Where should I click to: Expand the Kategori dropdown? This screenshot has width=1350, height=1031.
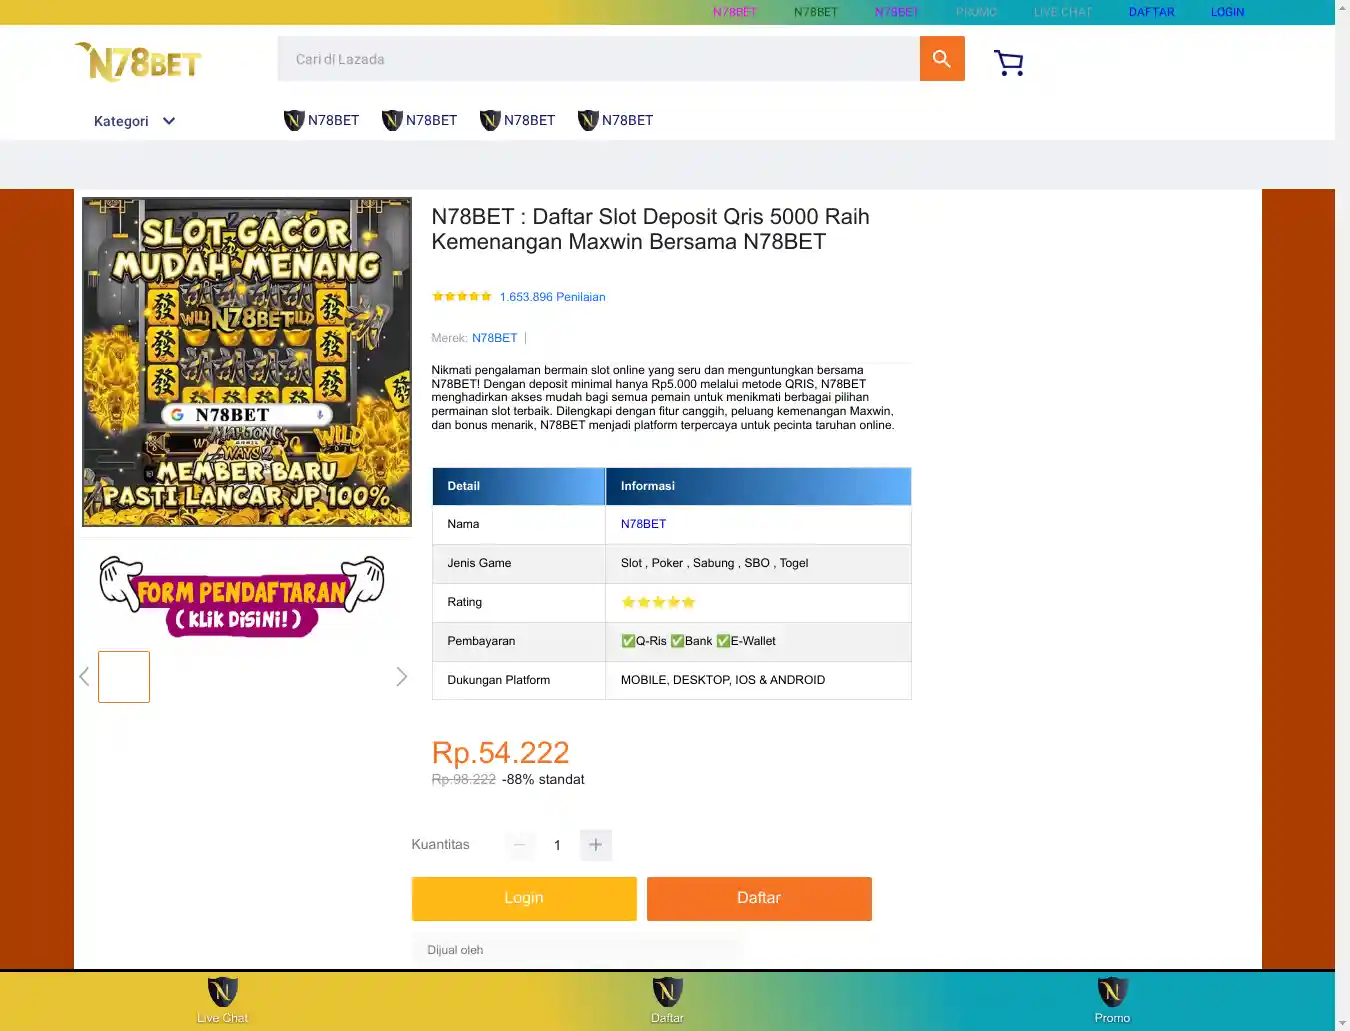[134, 121]
